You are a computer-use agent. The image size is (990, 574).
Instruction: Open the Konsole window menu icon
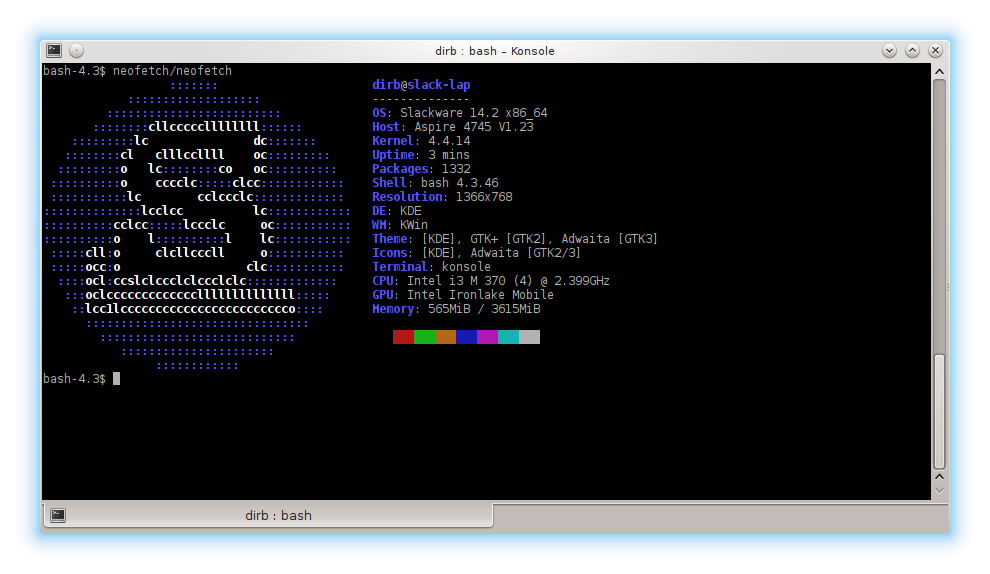54,50
